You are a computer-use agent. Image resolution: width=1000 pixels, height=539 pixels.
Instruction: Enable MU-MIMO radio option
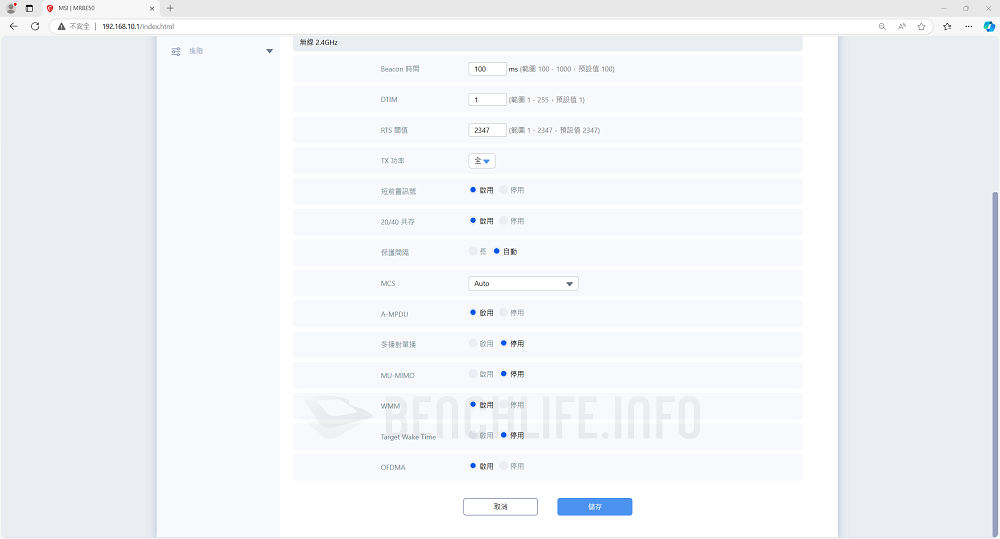(x=473, y=374)
